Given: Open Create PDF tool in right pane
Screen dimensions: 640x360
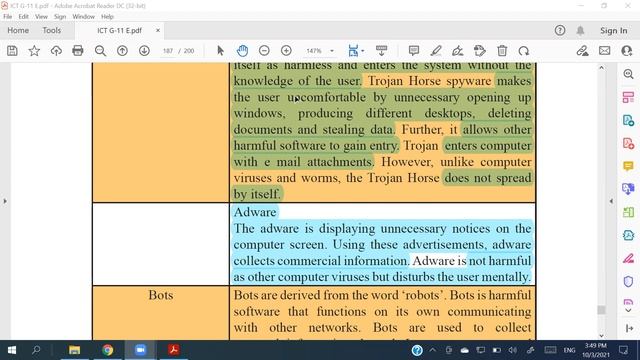Looking at the screenshot, I should (x=628, y=143).
